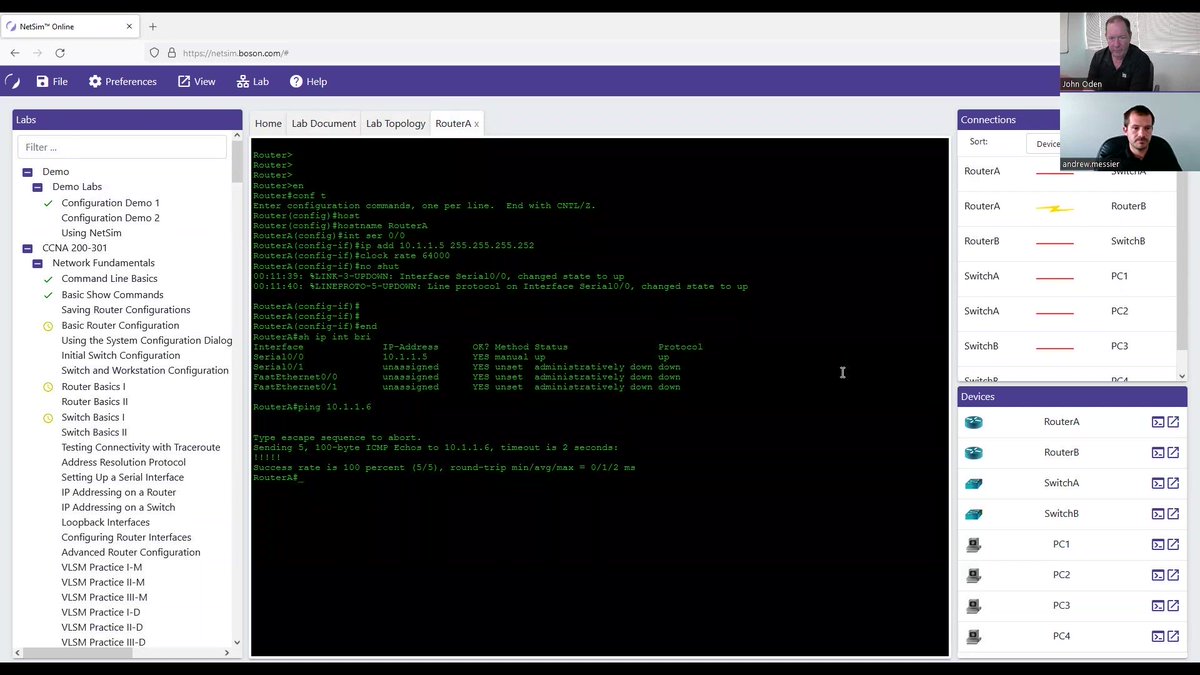Click the SwitchA switch icon in Devices
Image resolution: width=1200 pixels, height=675 pixels.
pyautogui.click(x=973, y=483)
